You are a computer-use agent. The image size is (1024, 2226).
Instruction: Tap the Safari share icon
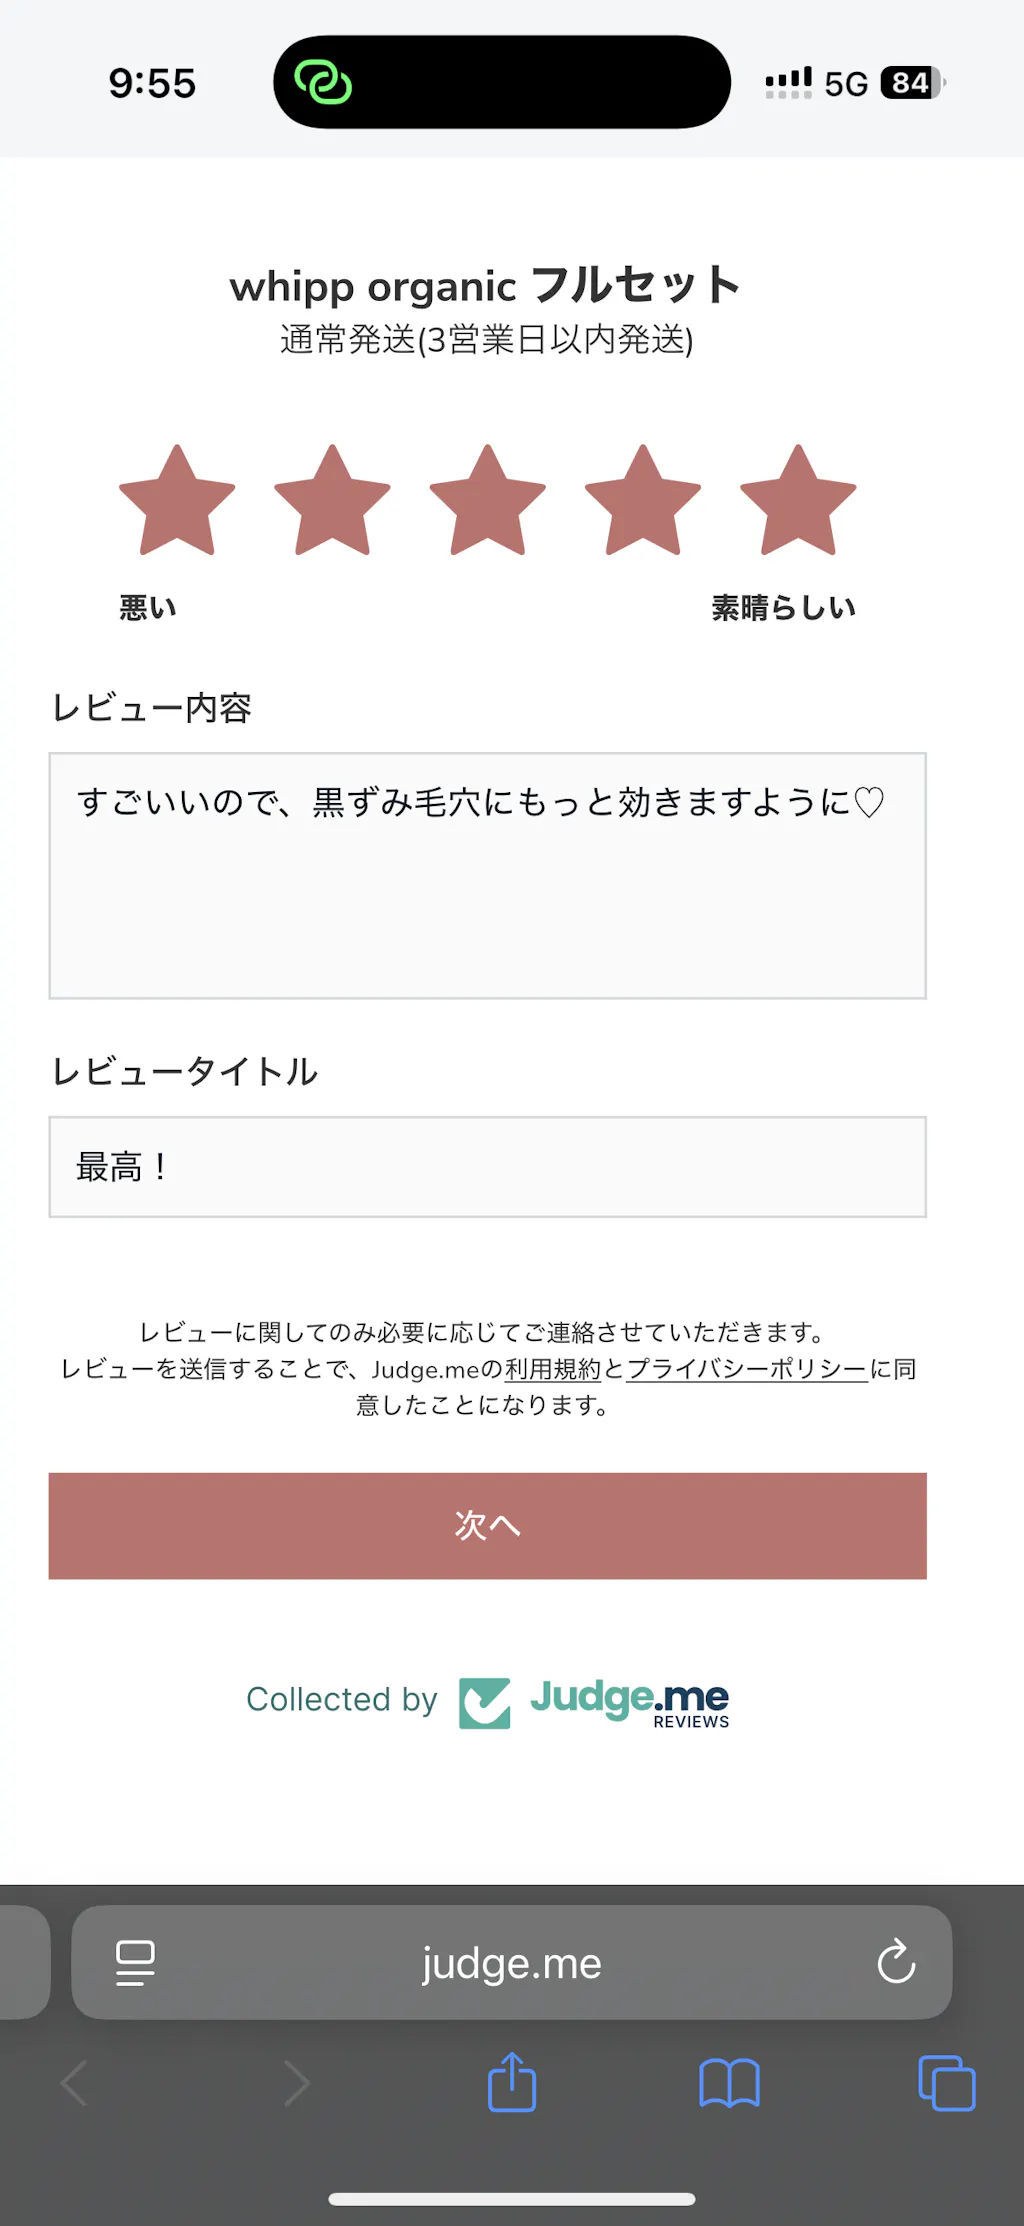(x=512, y=2082)
